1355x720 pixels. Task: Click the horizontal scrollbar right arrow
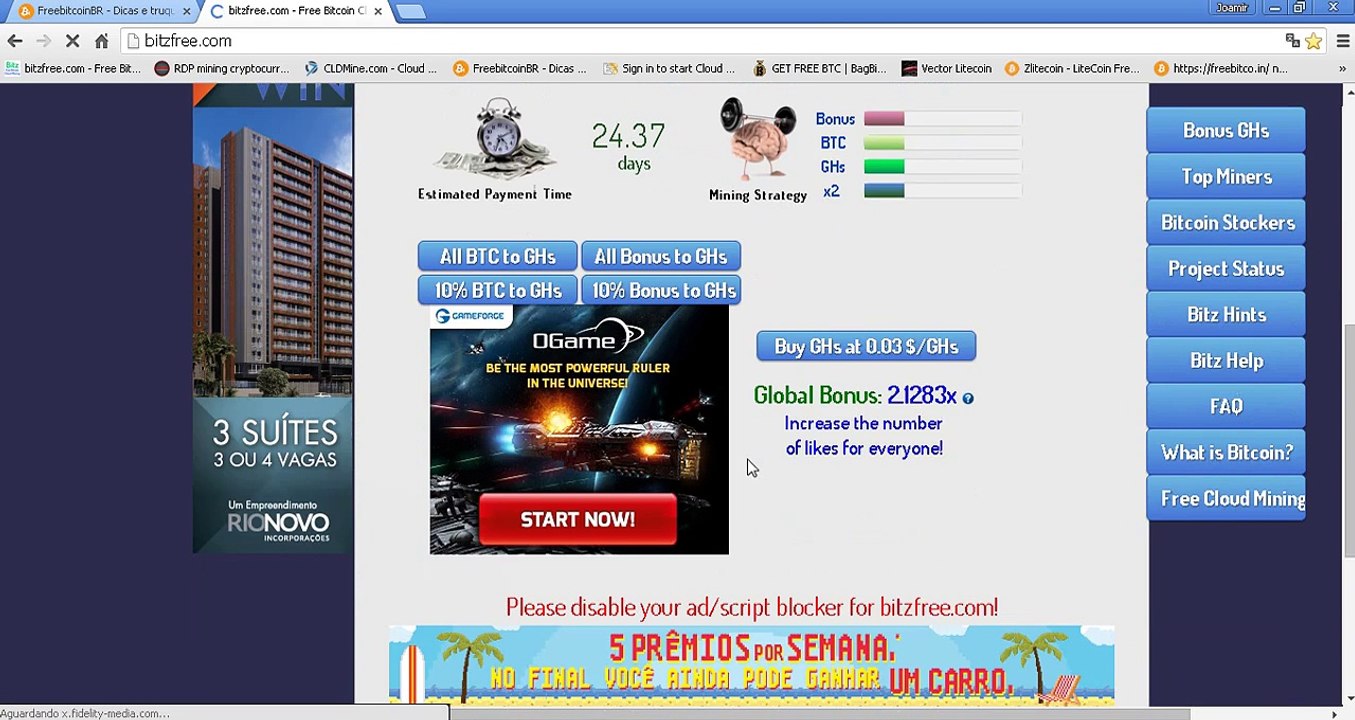pyautogui.click(x=1334, y=713)
